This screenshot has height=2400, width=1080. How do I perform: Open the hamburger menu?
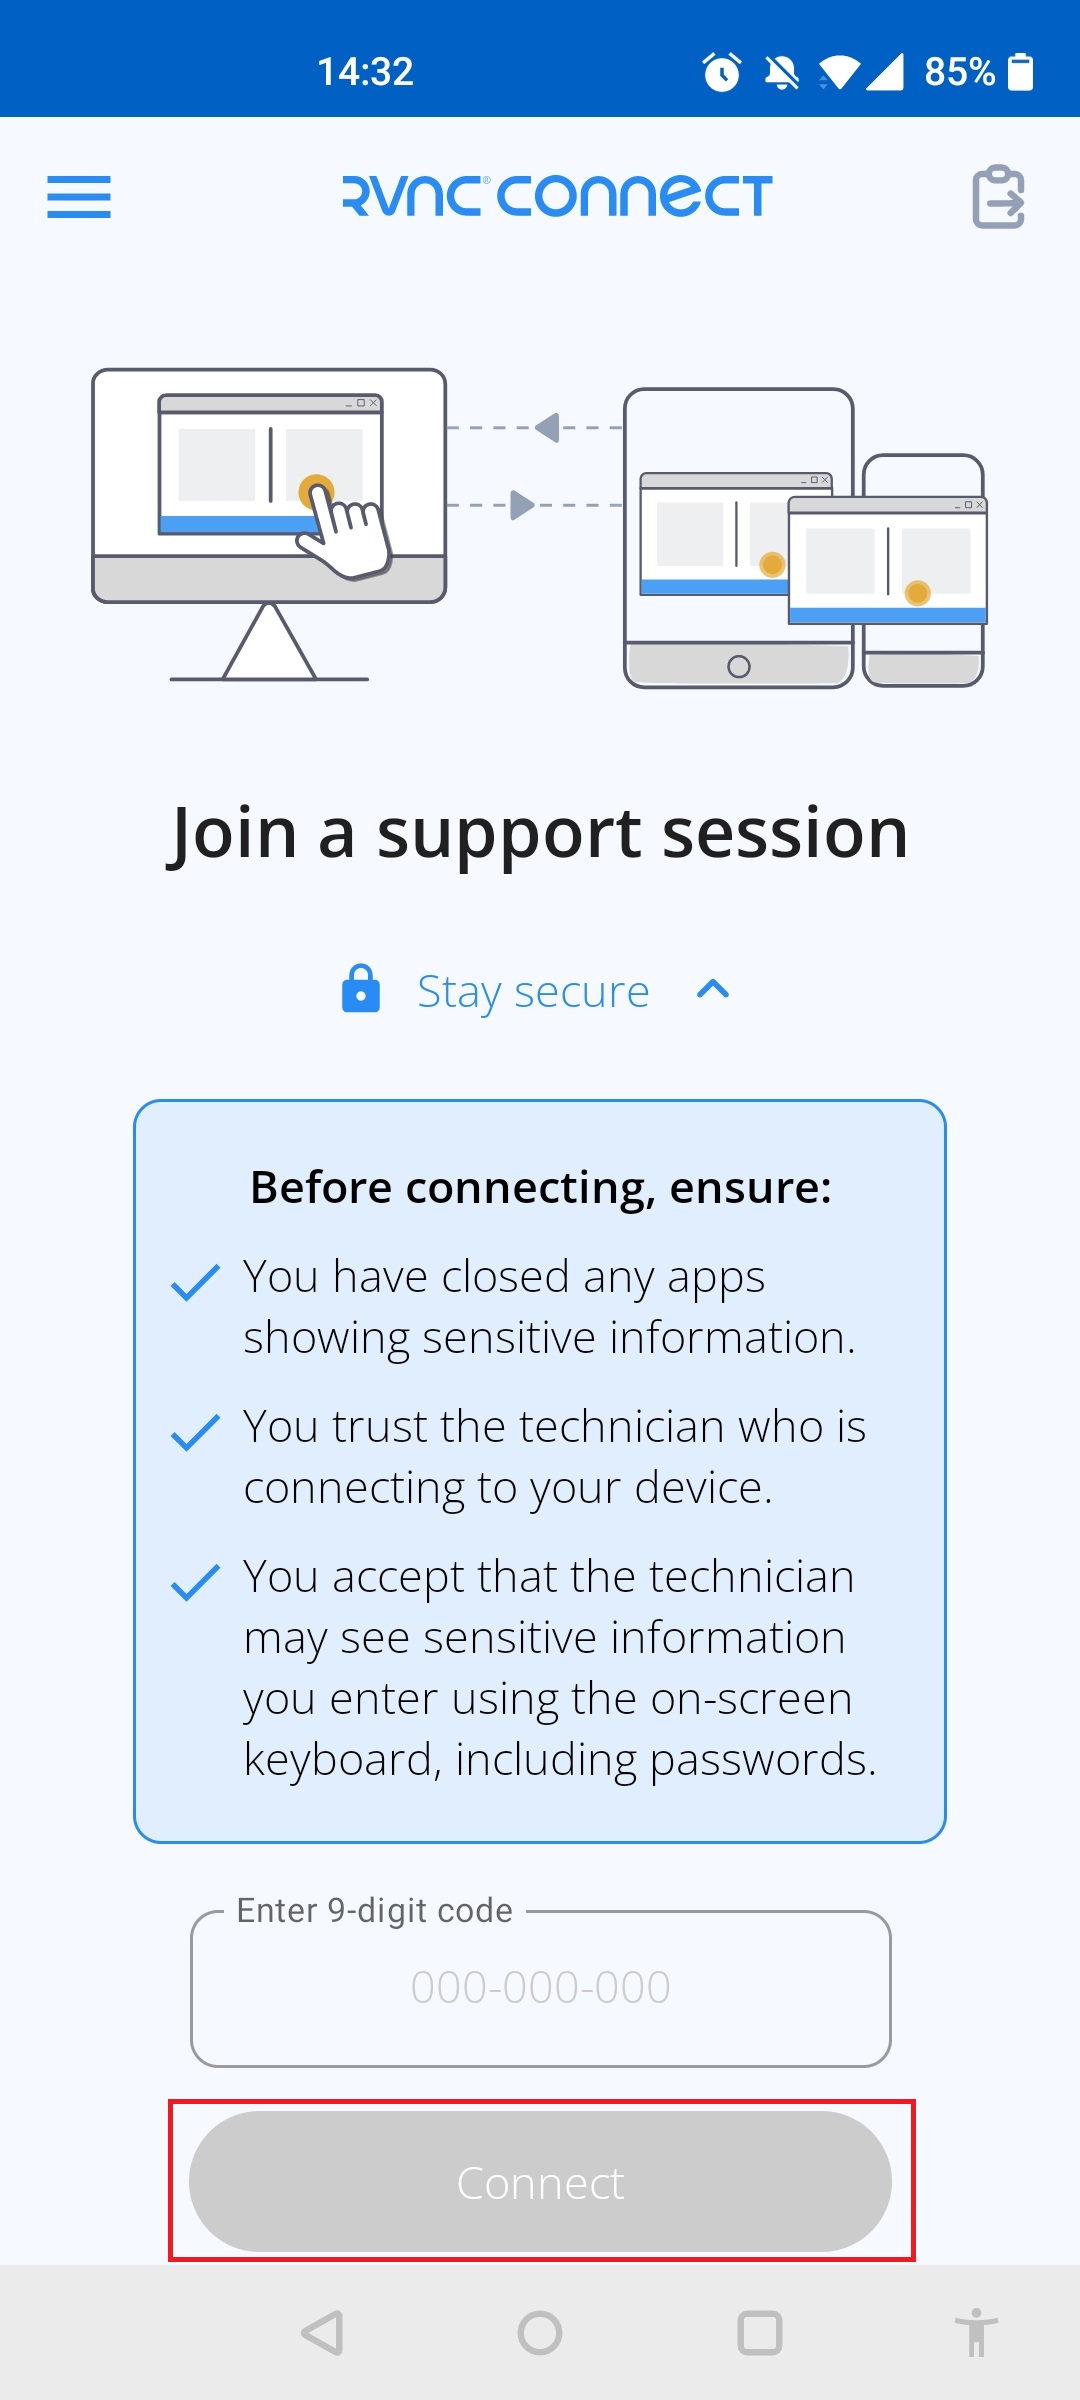point(79,196)
